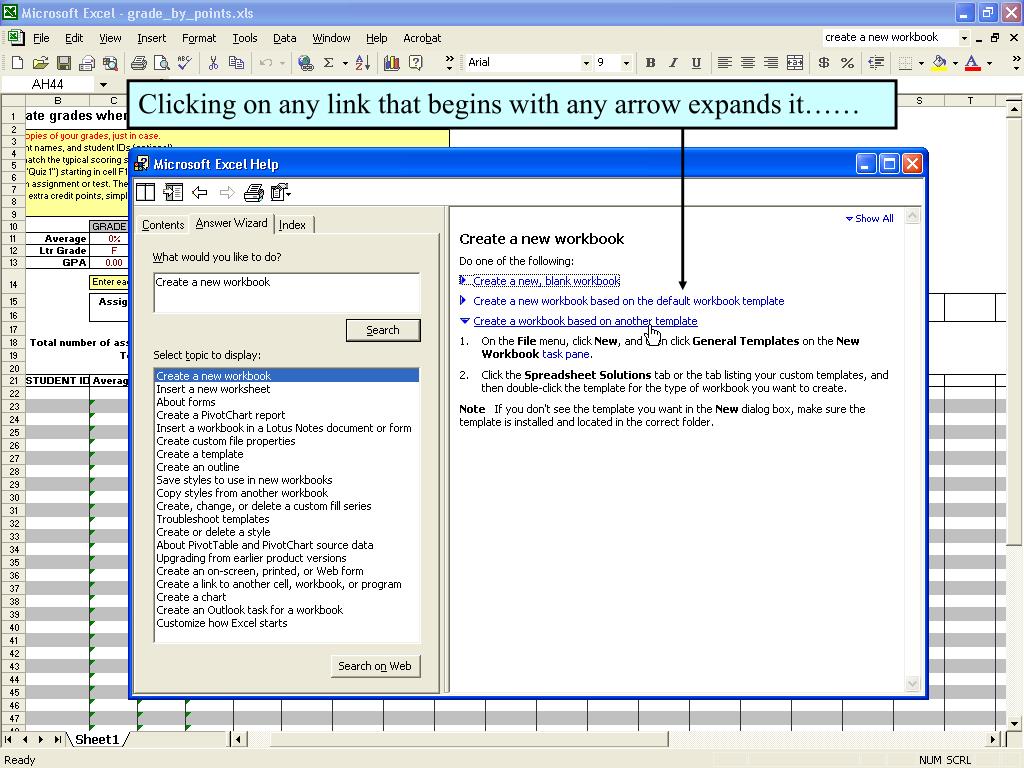Select 'Create a PivotChart report' topic

tap(221, 415)
